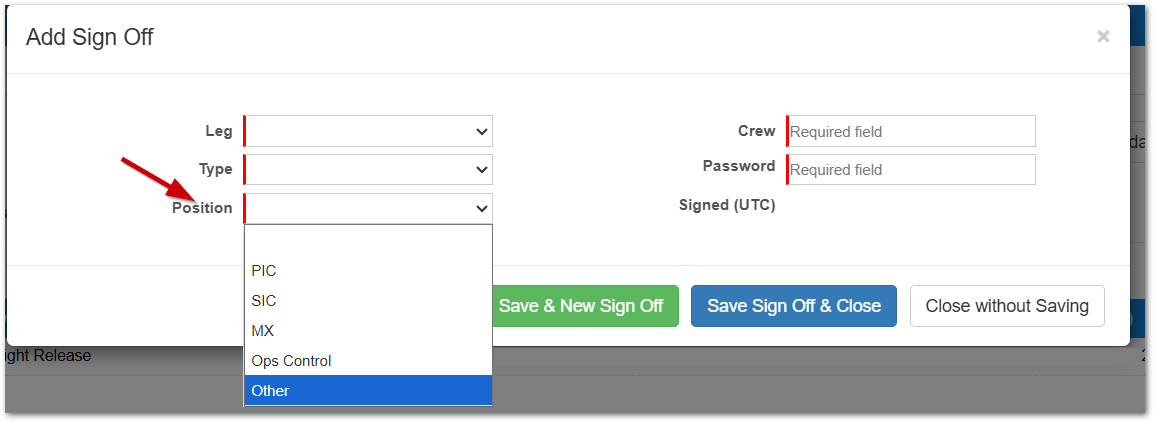Hit Close without Saving button

tap(1007, 306)
